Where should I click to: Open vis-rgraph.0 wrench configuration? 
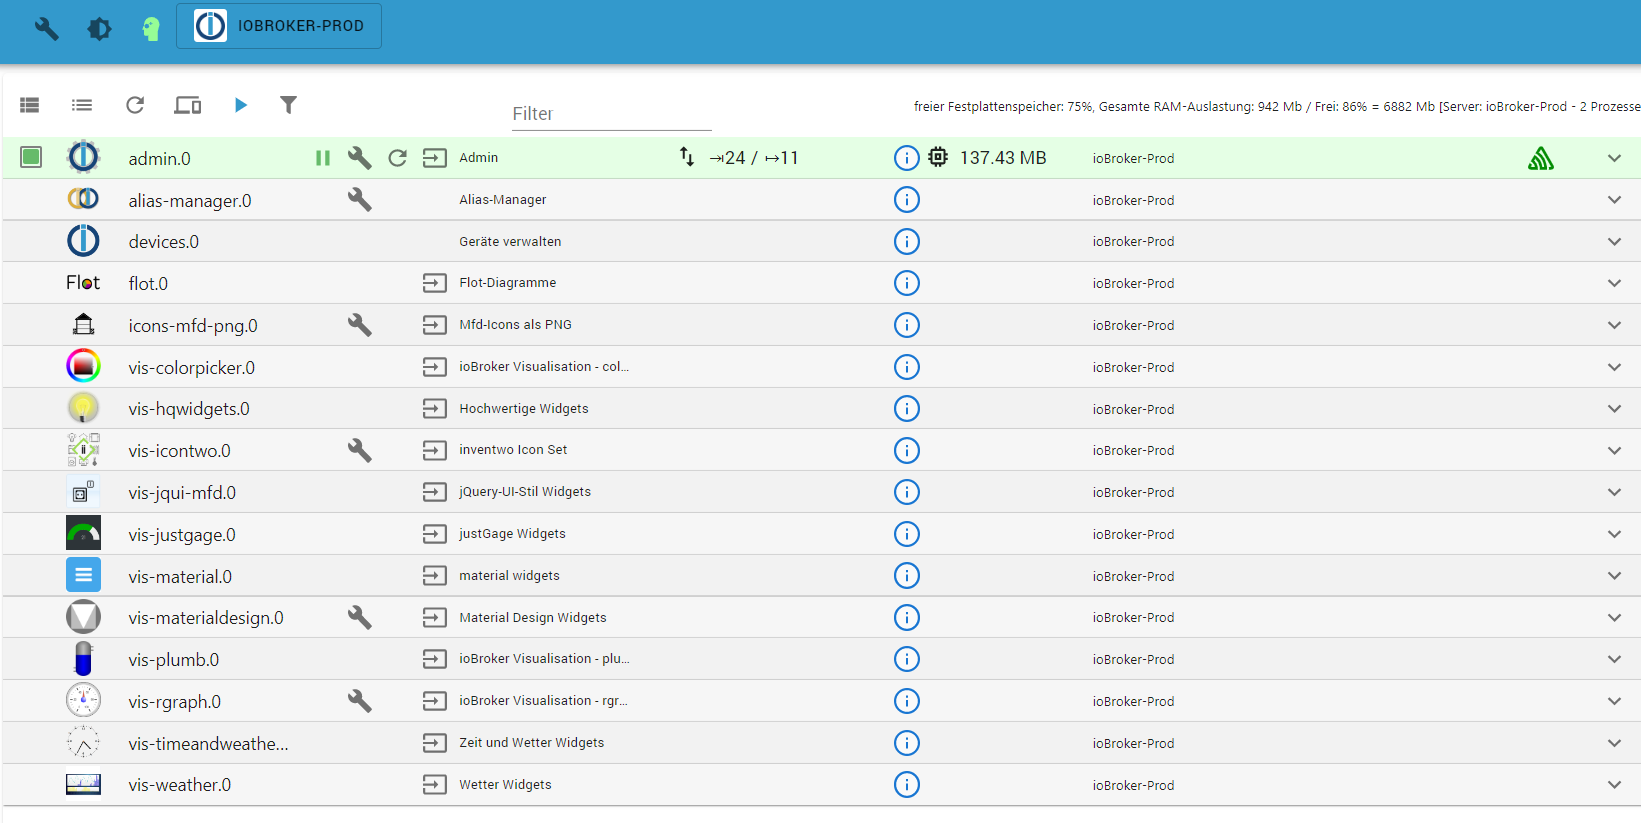[360, 701]
